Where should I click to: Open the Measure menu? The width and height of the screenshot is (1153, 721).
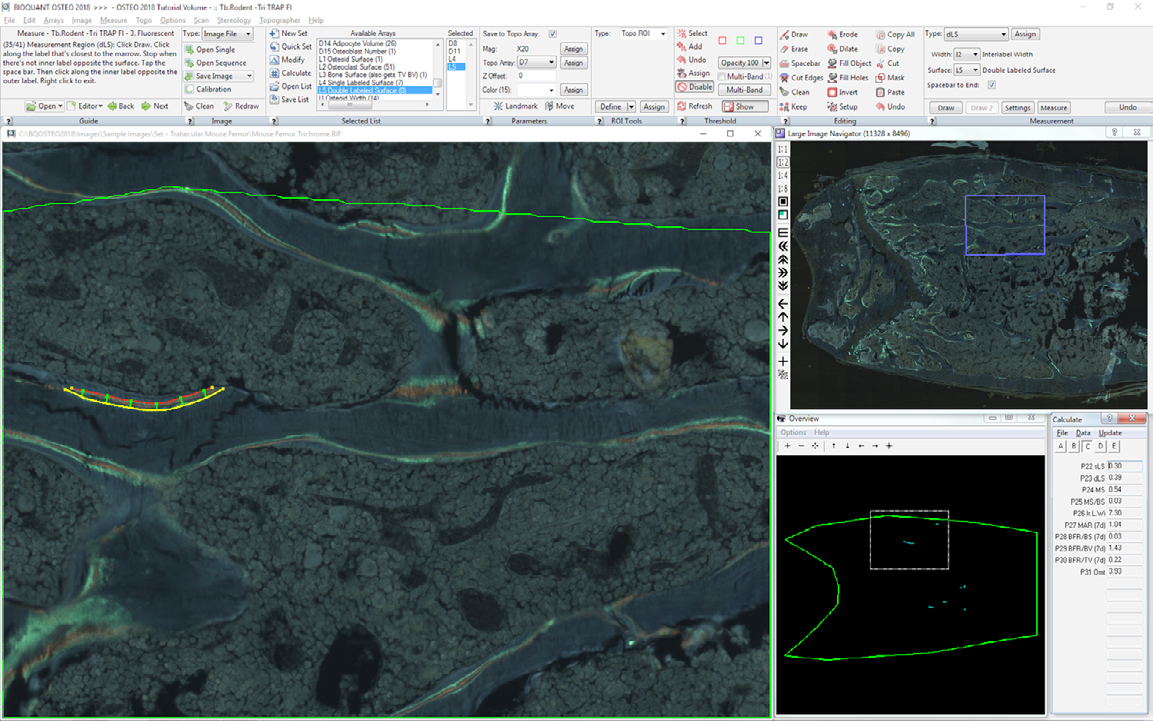[113, 21]
